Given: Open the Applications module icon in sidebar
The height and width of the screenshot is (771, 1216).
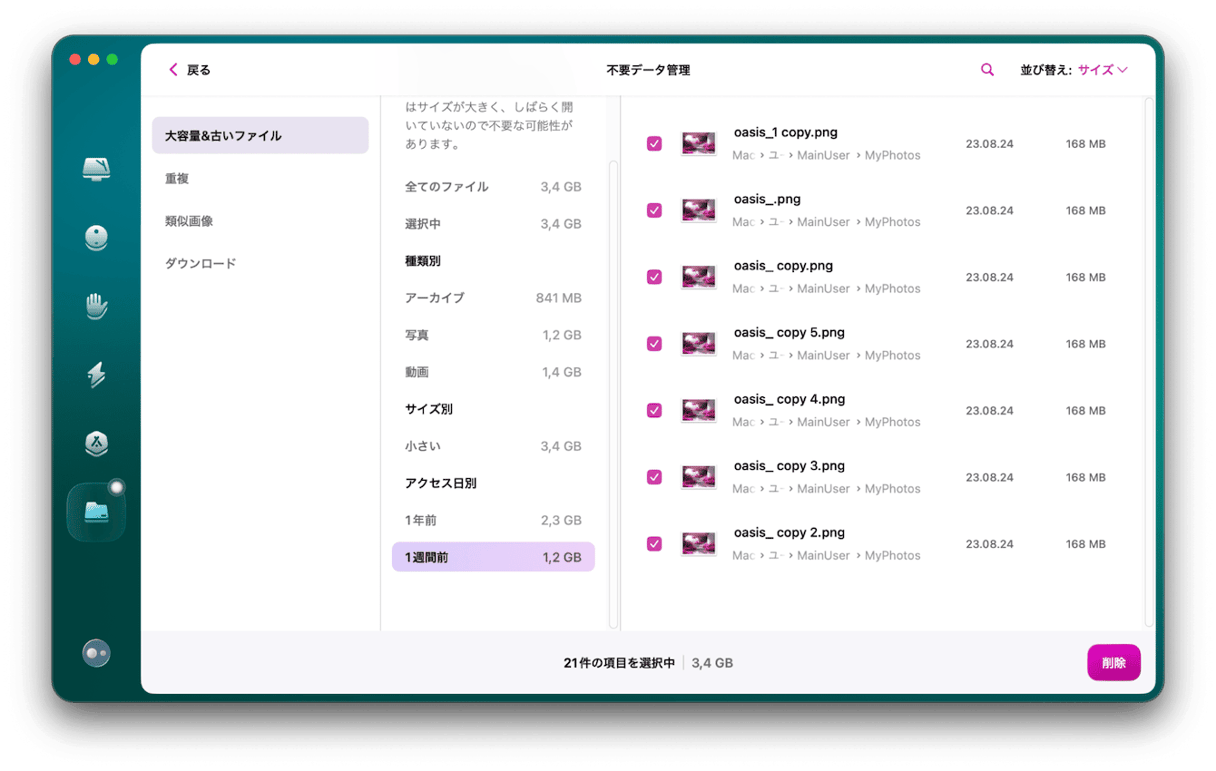Looking at the screenshot, I should coord(96,443).
